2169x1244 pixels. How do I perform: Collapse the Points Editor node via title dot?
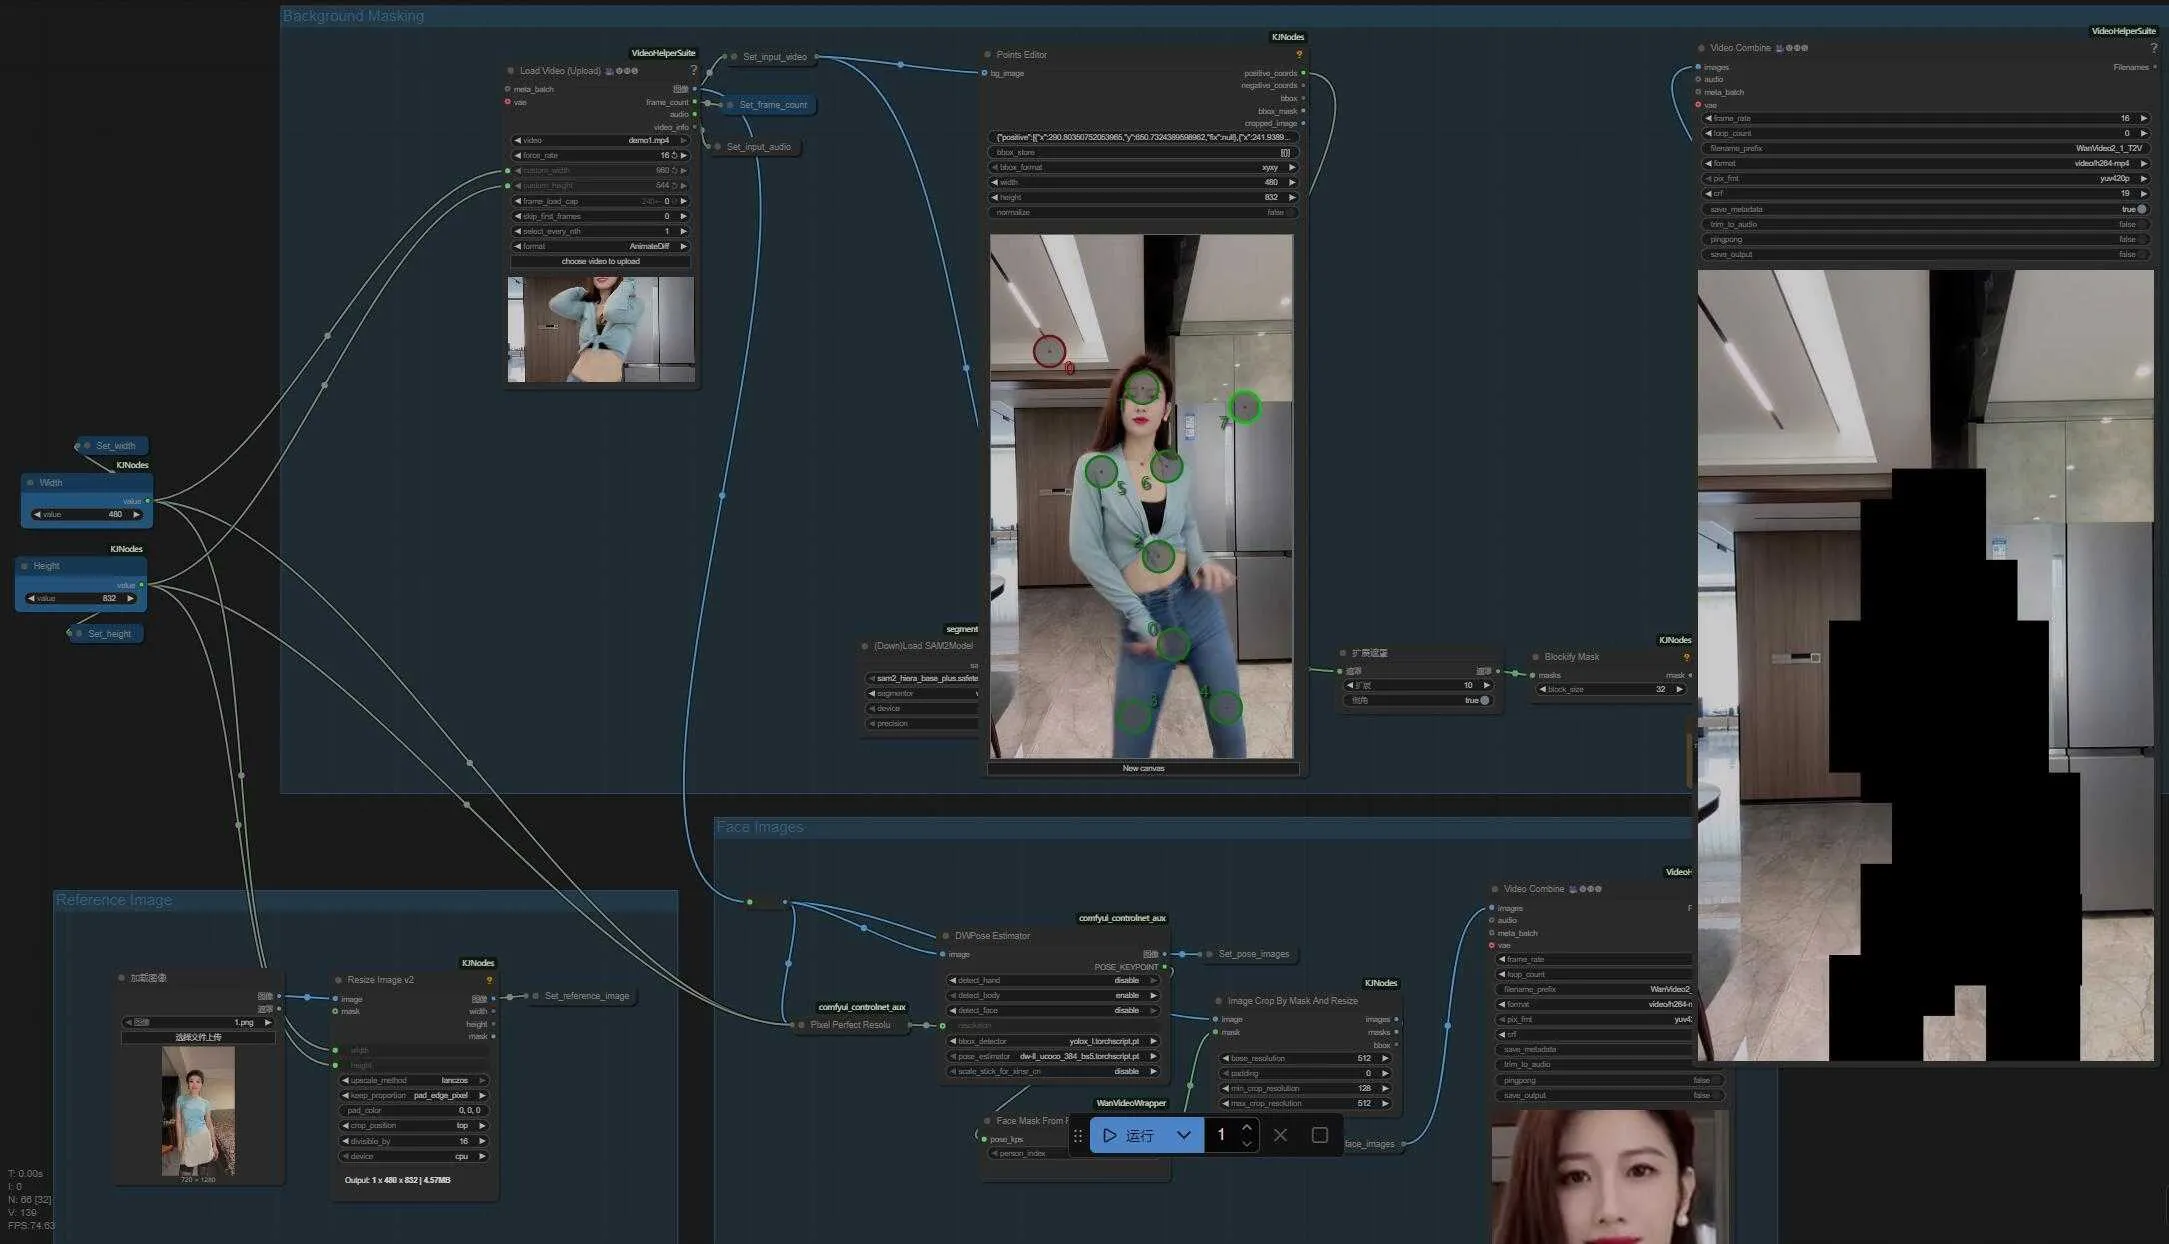tap(987, 55)
